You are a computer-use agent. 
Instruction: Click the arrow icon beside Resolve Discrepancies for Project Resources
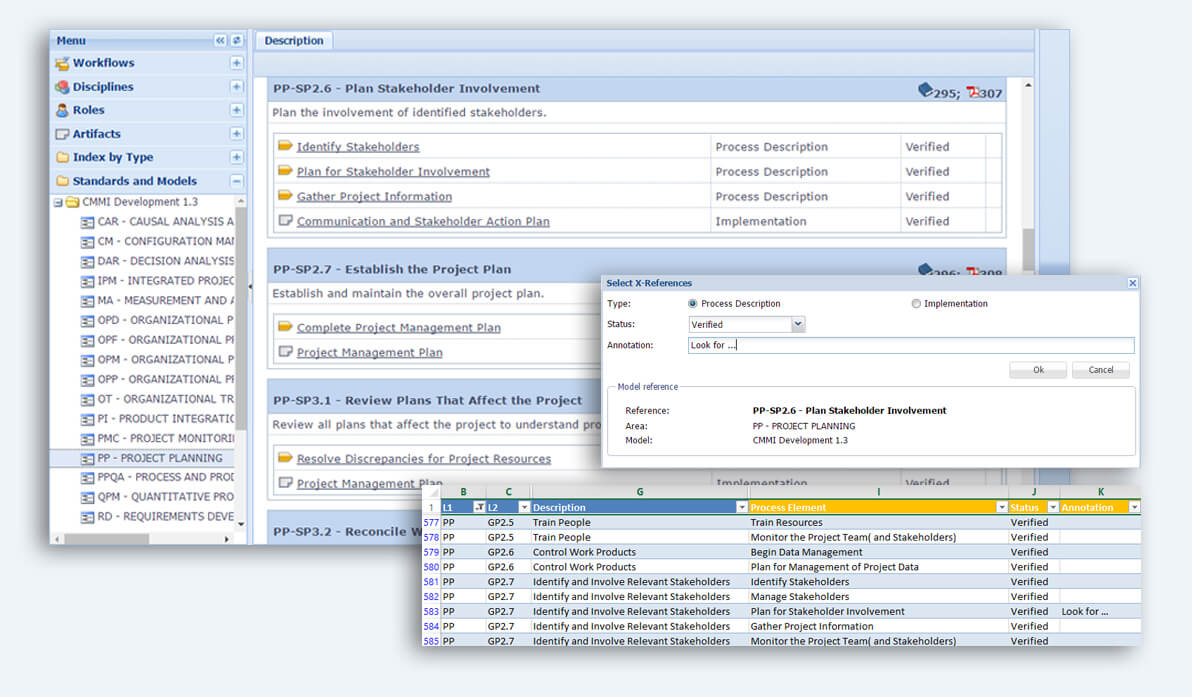point(285,458)
